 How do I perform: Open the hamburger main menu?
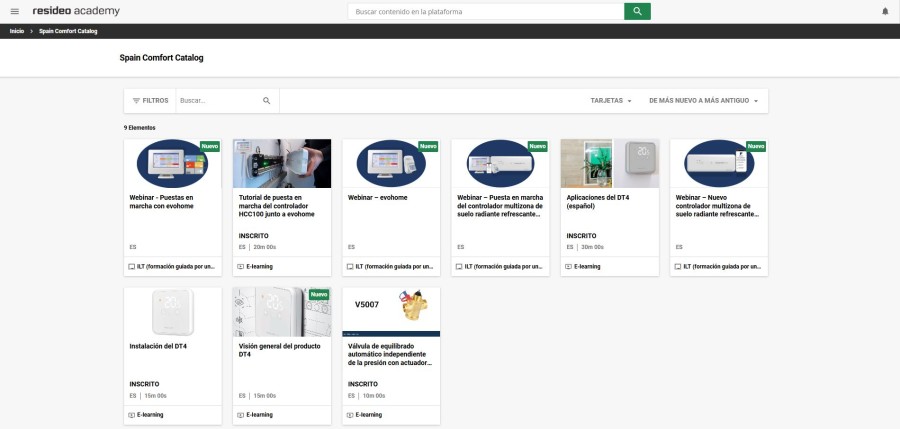(15, 11)
